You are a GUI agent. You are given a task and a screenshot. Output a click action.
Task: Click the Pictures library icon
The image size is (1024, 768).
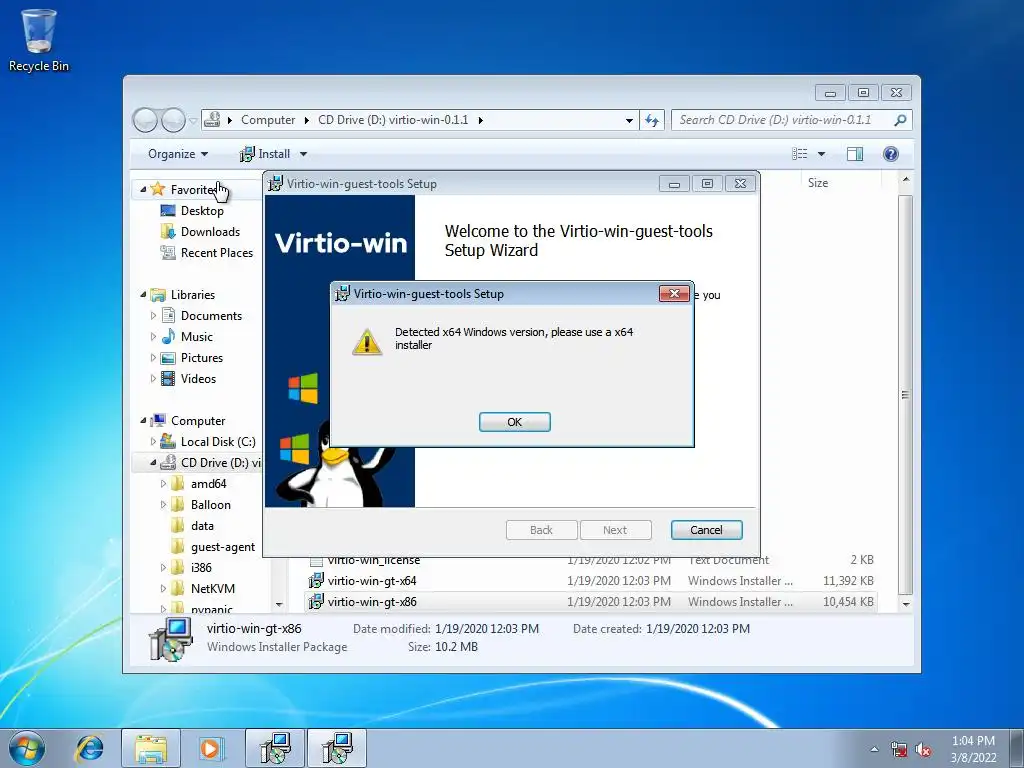click(168, 358)
